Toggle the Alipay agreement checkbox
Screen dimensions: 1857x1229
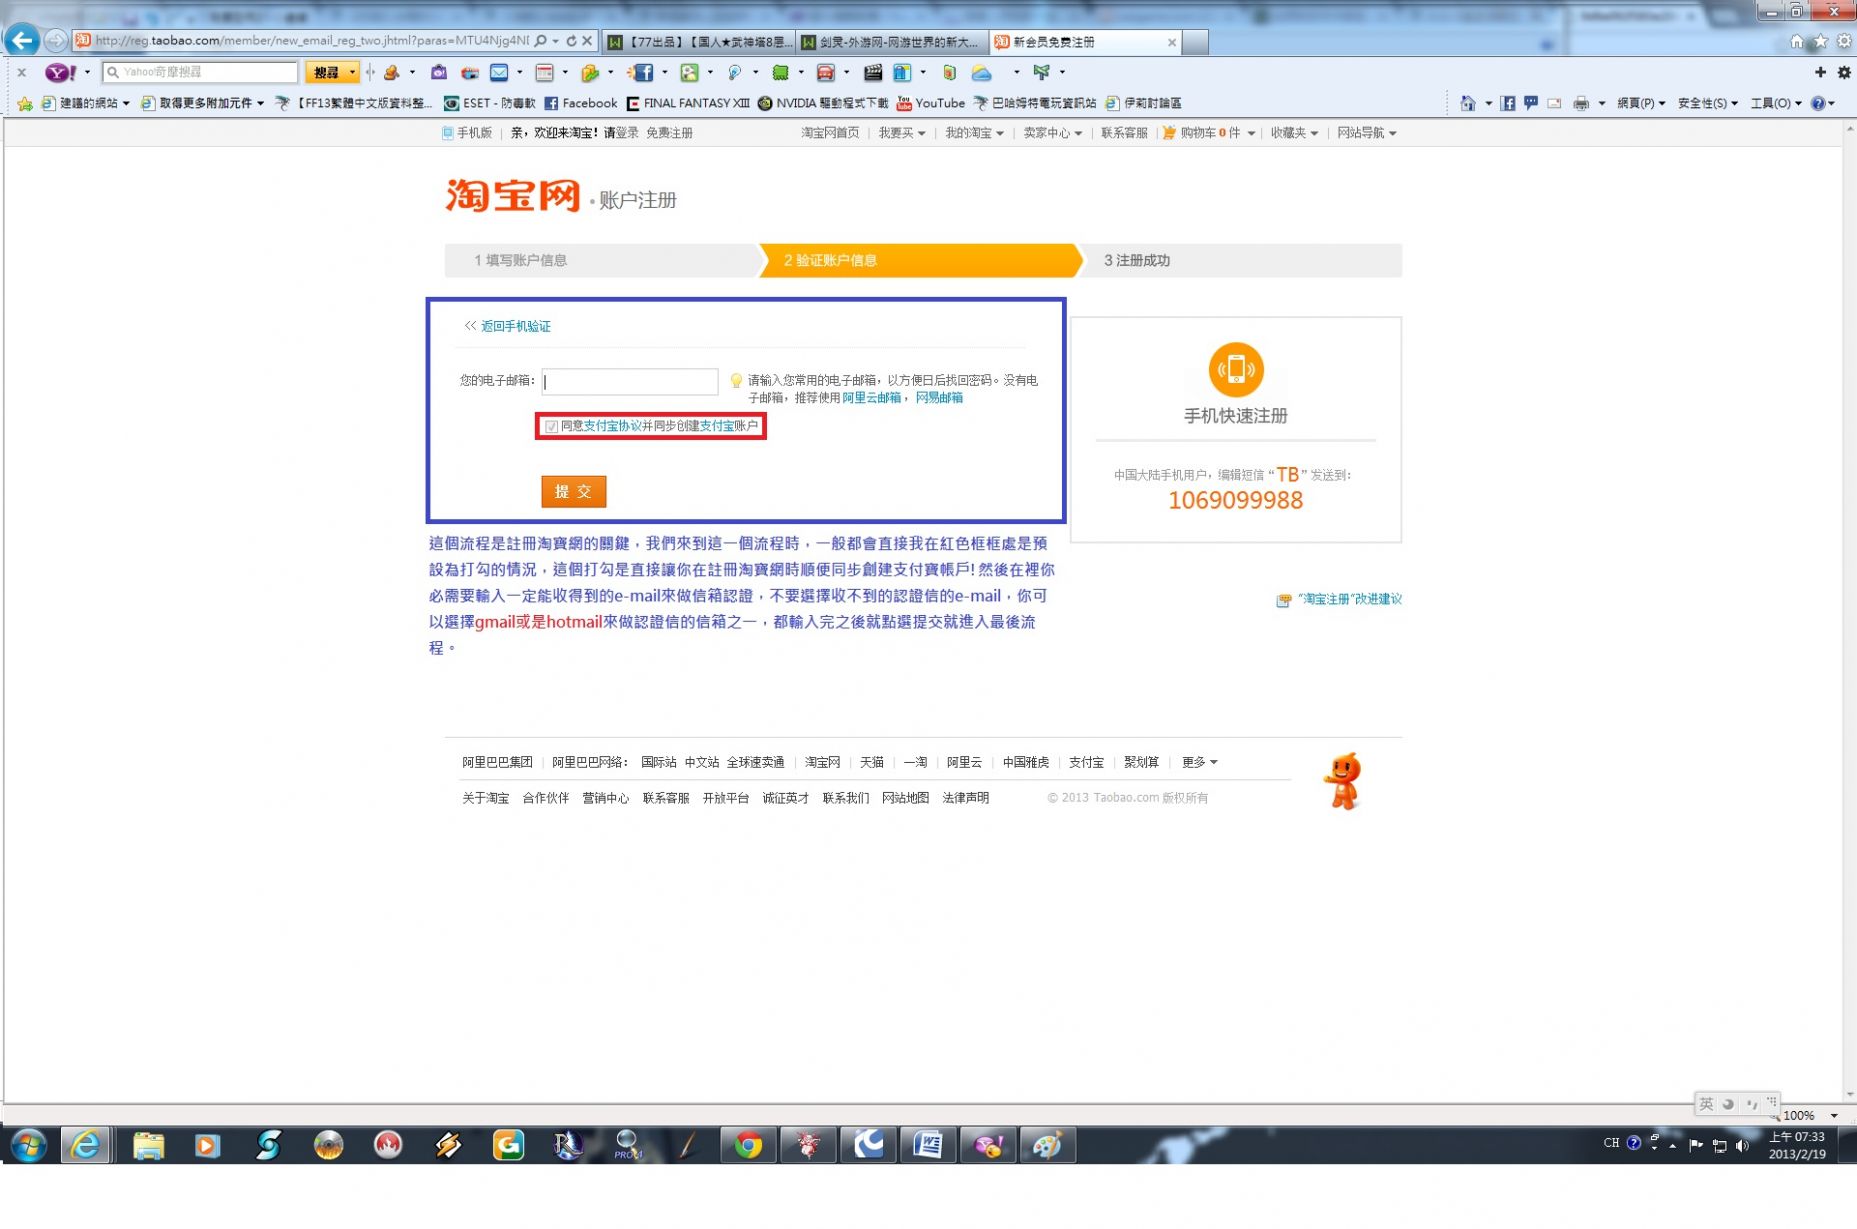pyautogui.click(x=551, y=427)
